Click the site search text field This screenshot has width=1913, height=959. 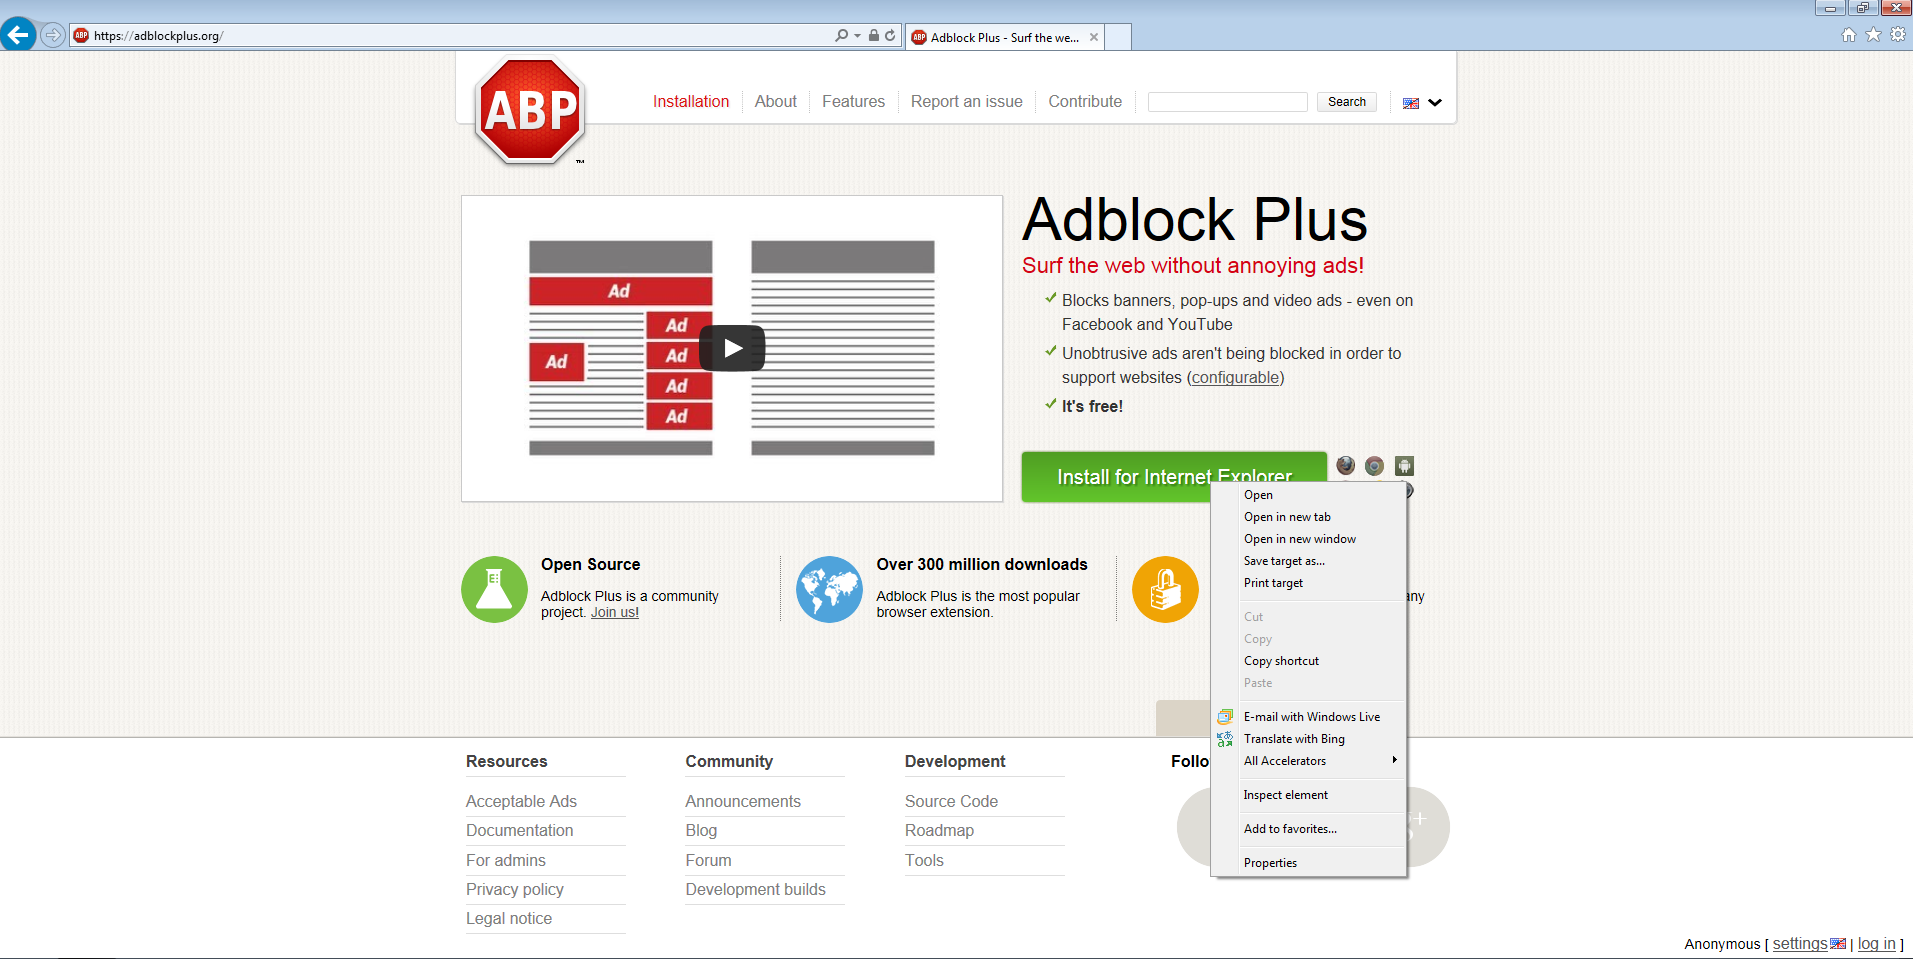tap(1228, 102)
